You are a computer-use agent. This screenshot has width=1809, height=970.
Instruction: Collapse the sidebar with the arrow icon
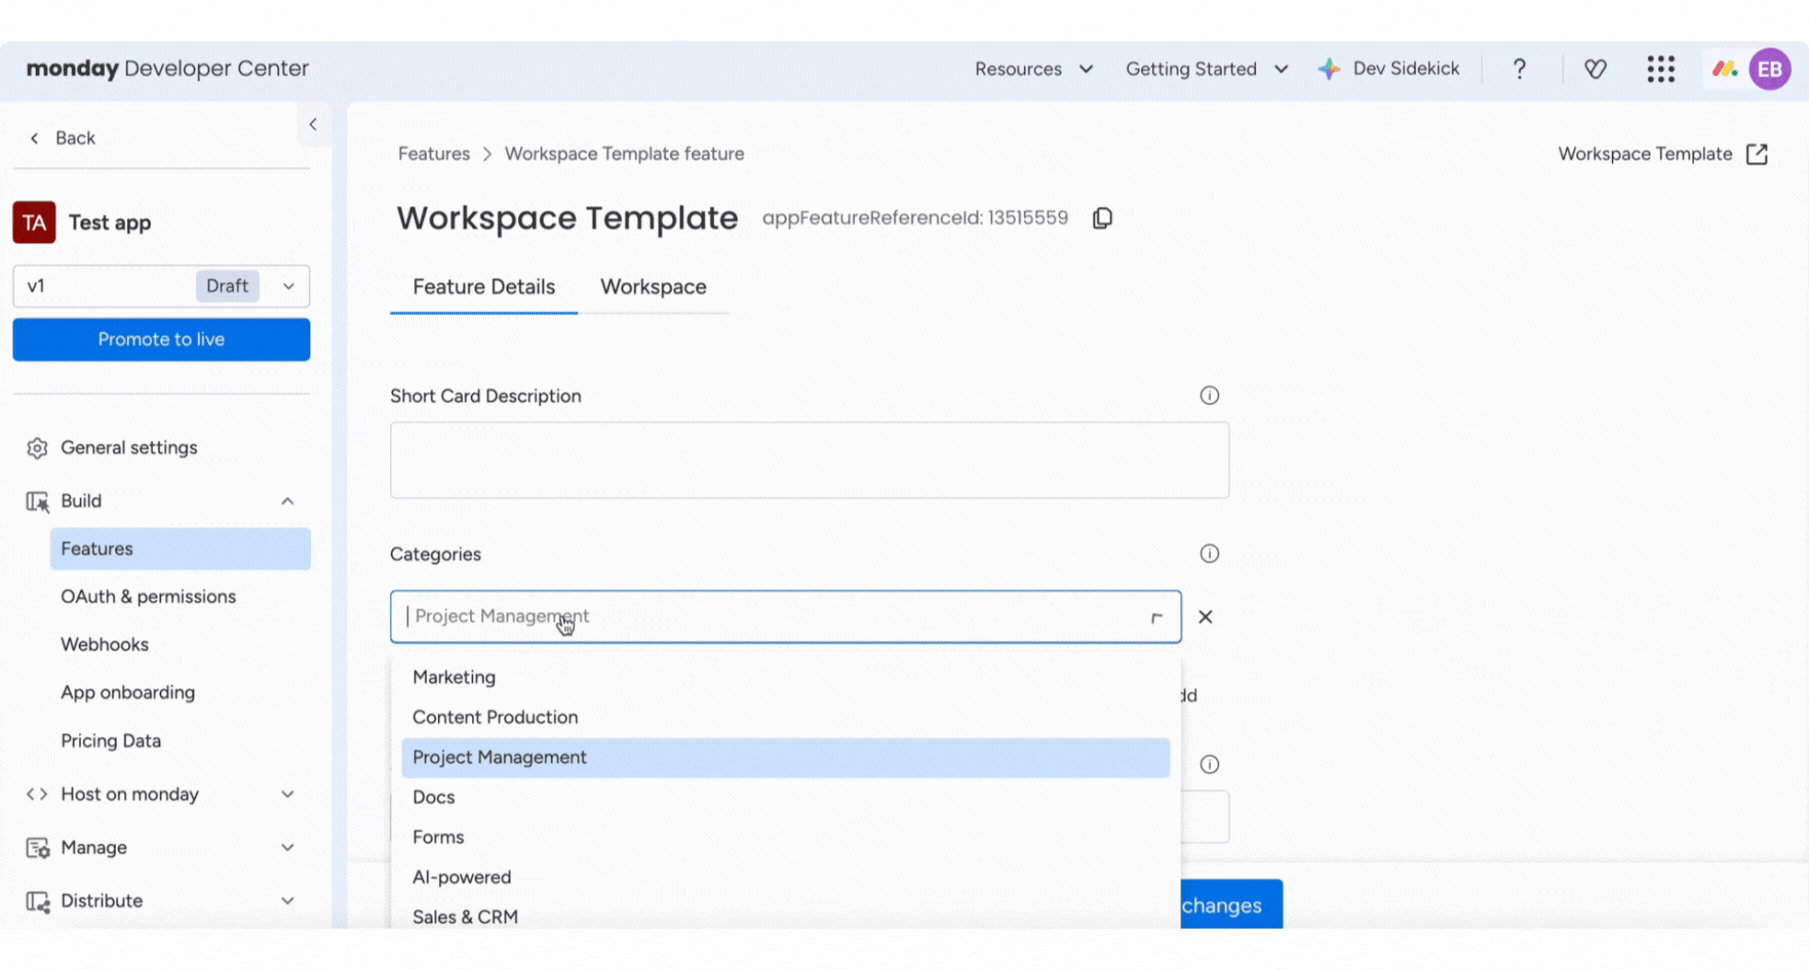coord(313,124)
